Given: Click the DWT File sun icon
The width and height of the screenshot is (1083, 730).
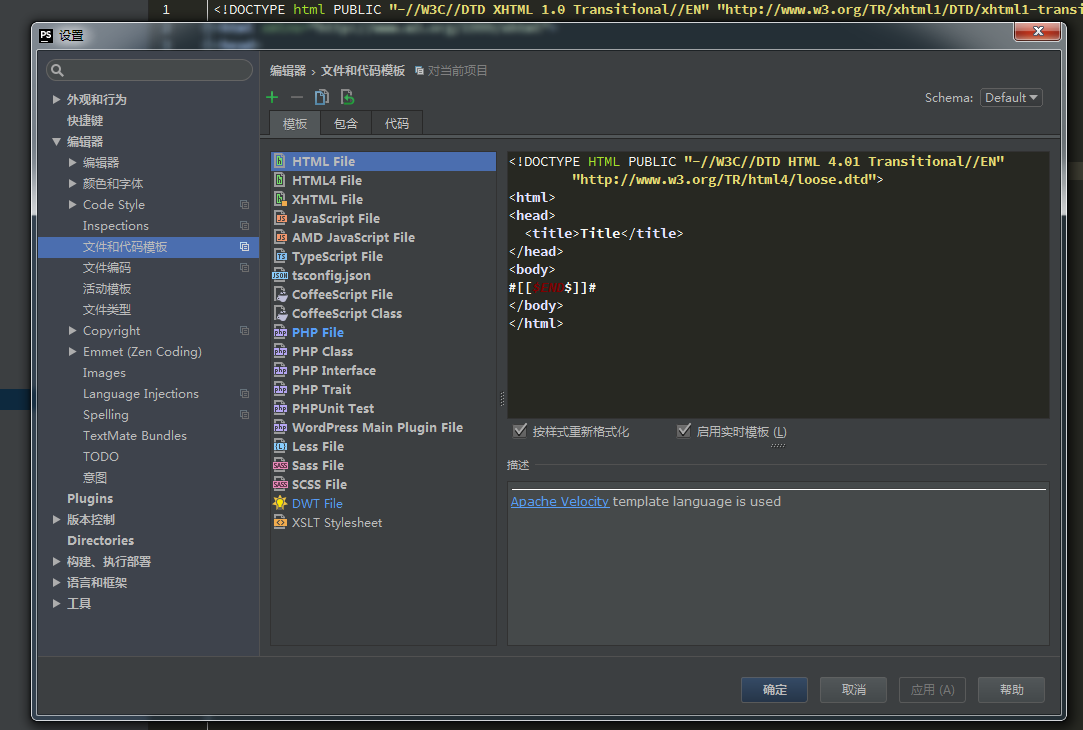Looking at the screenshot, I should click(280, 503).
